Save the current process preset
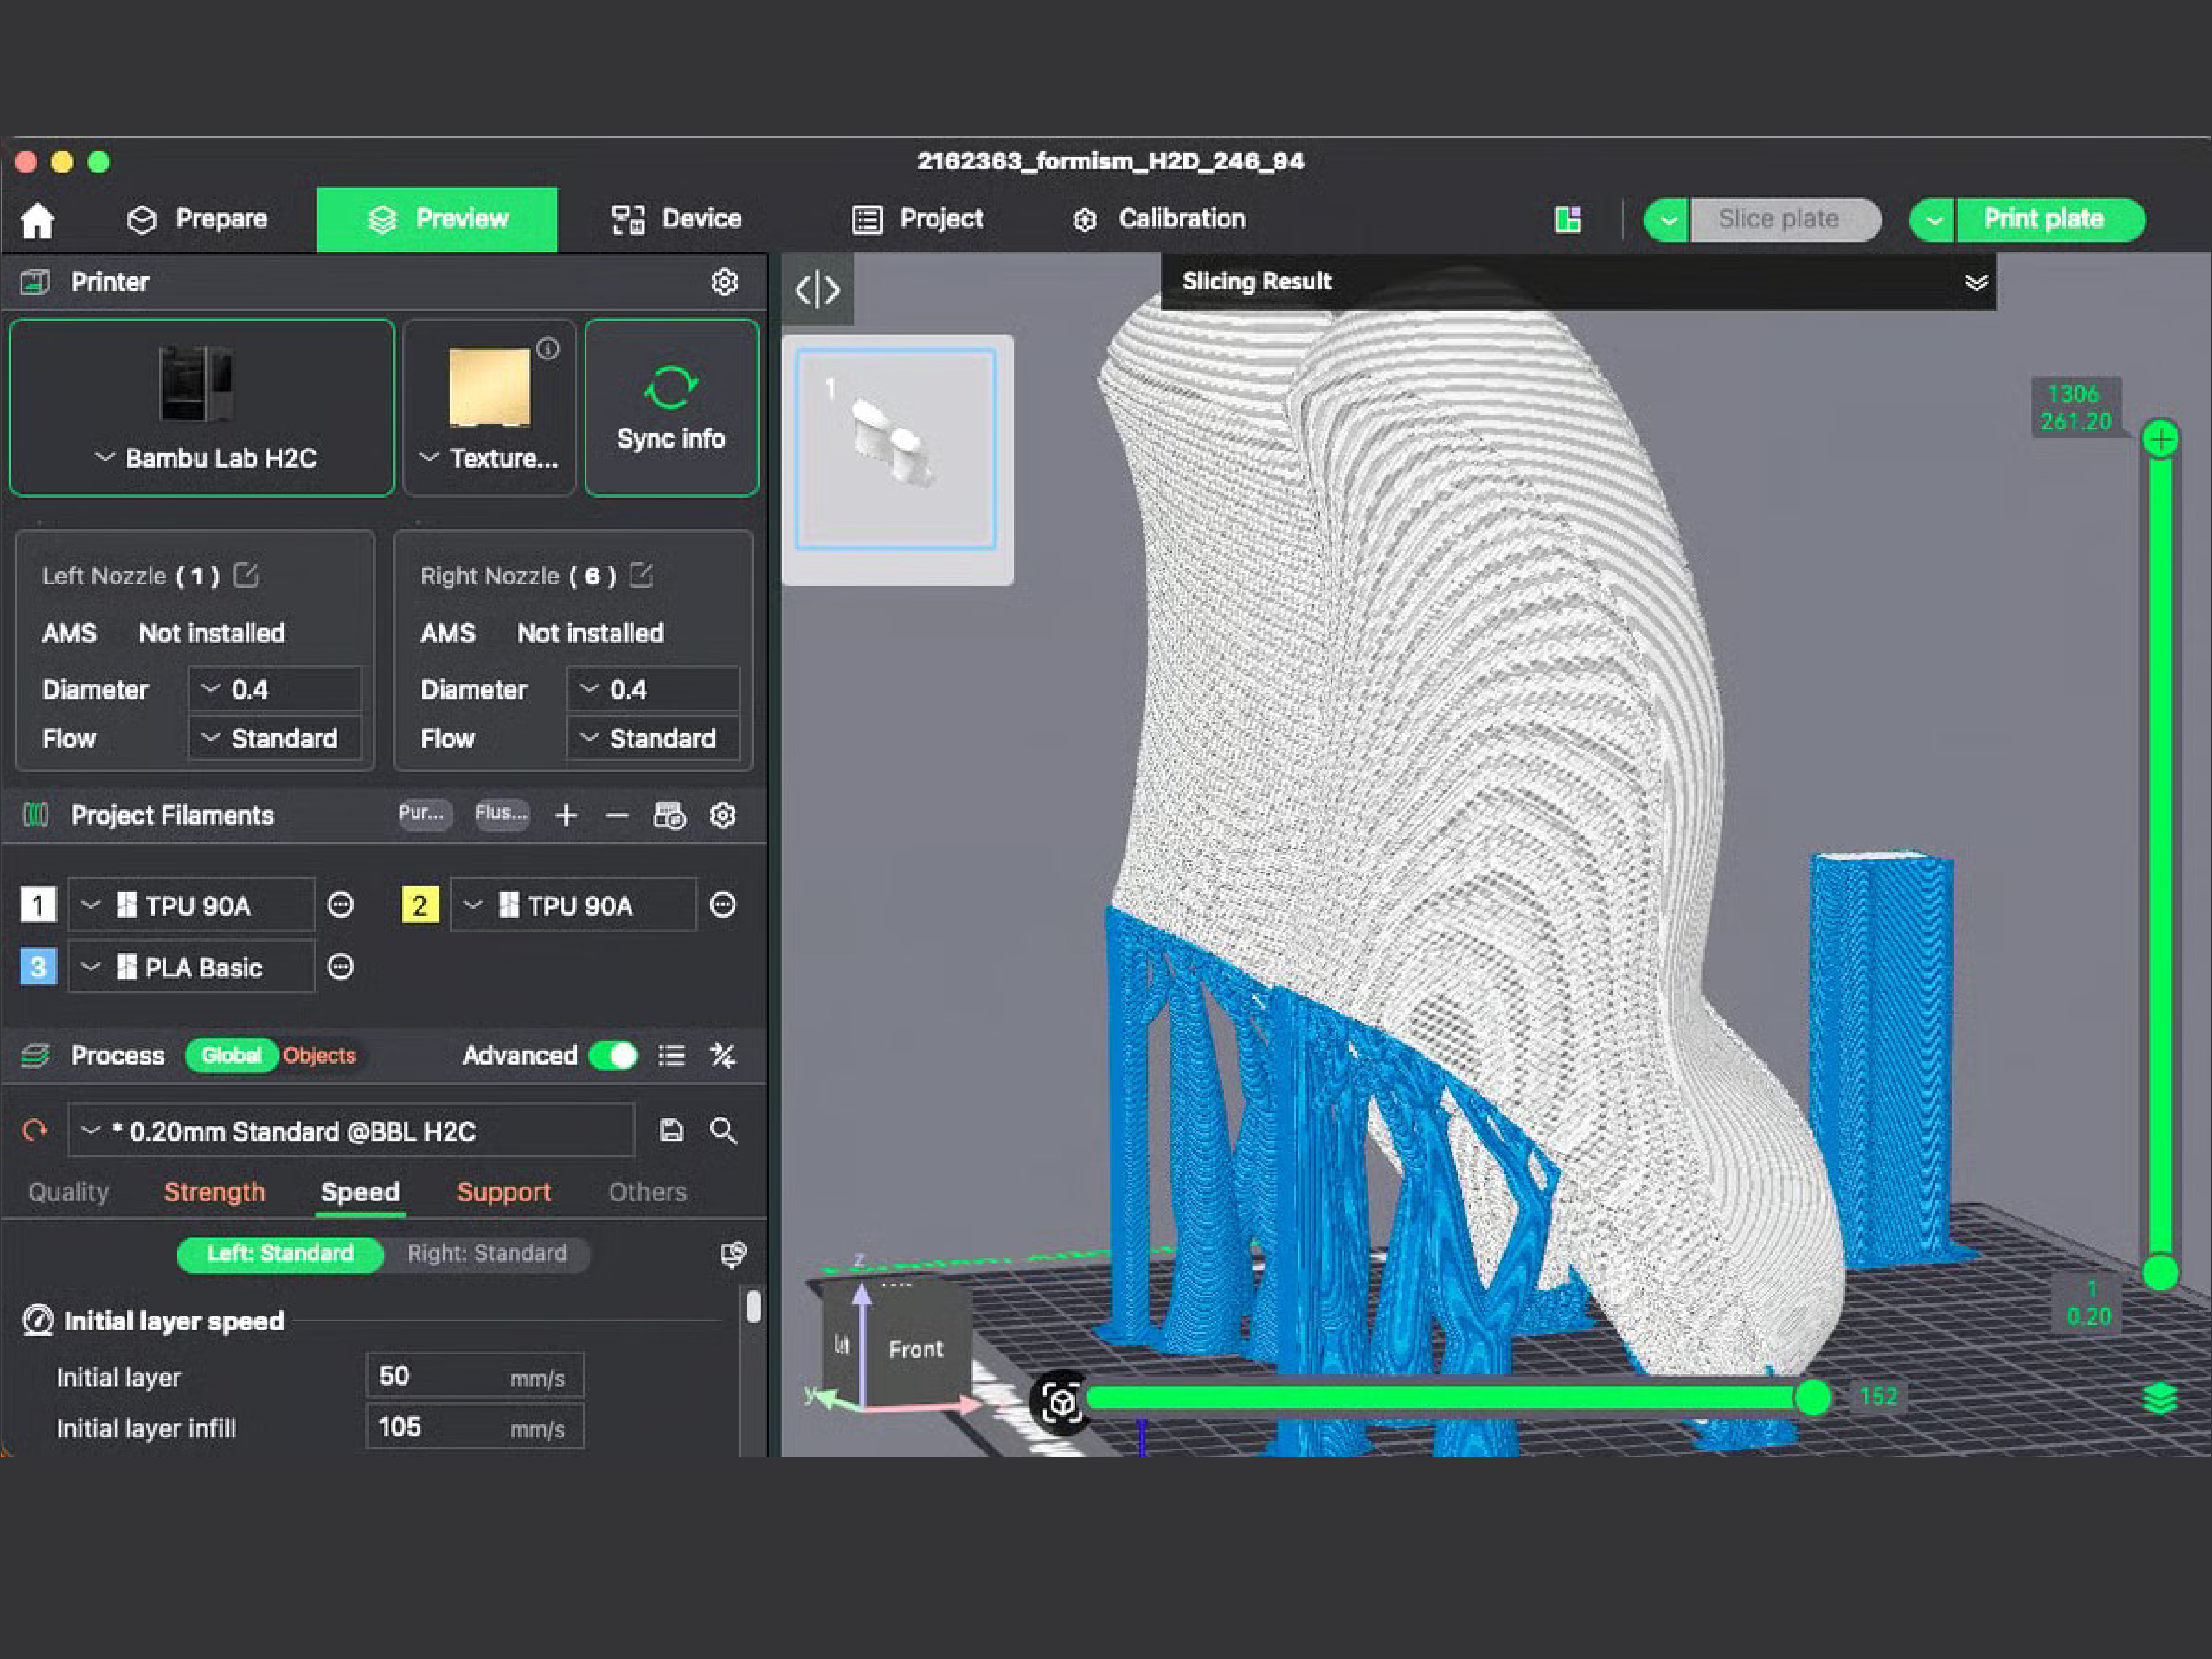Screen dimensions: 2212x1659 671,1131
